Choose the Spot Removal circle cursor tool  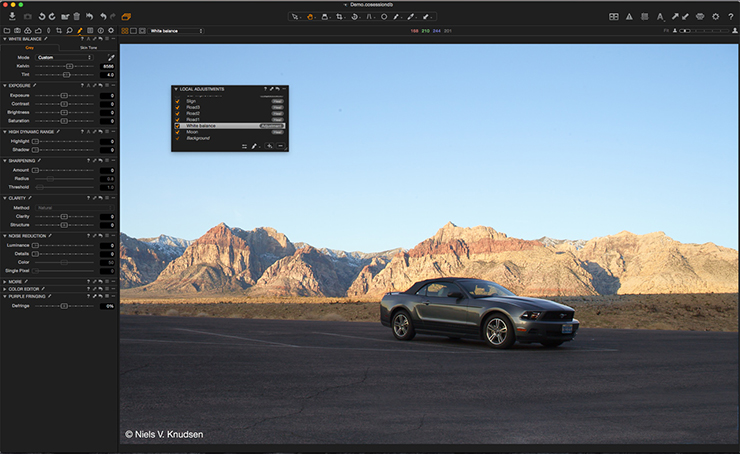[384, 17]
